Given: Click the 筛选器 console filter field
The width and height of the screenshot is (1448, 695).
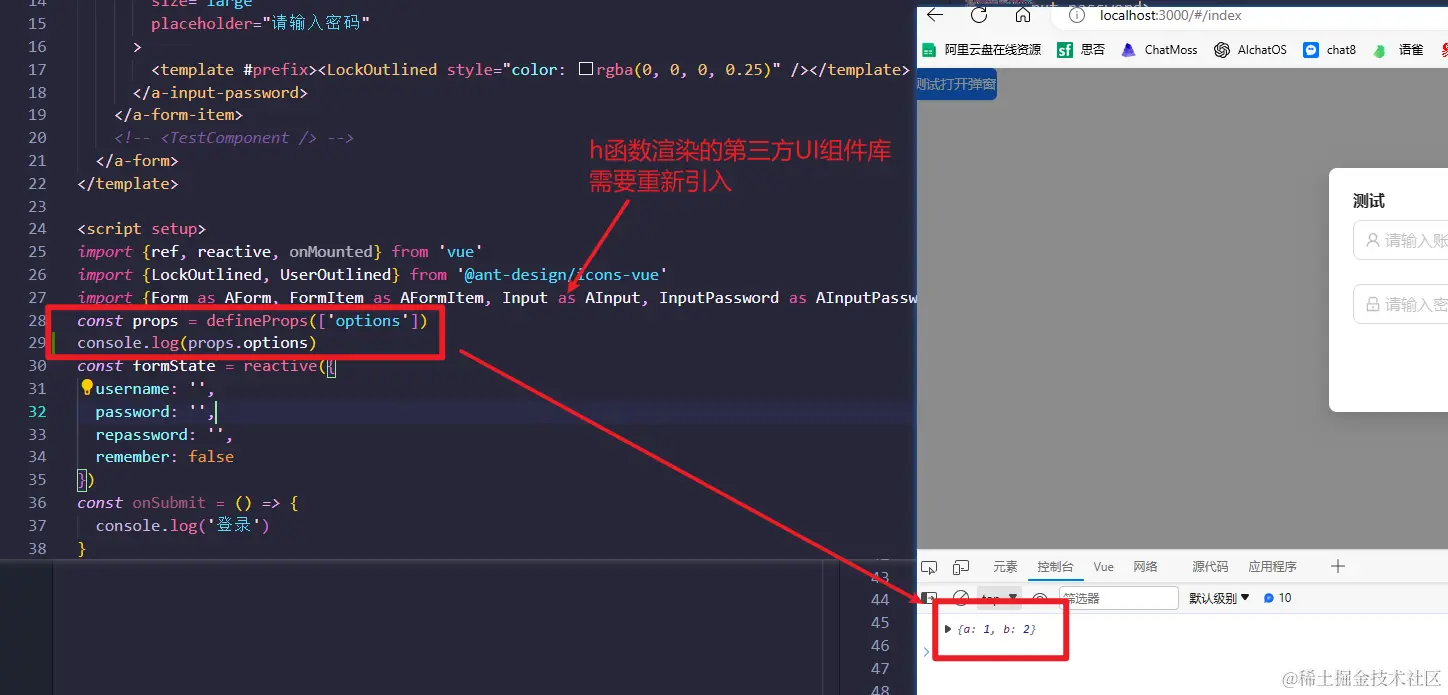Looking at the screenshot, I should [1119, 598].
